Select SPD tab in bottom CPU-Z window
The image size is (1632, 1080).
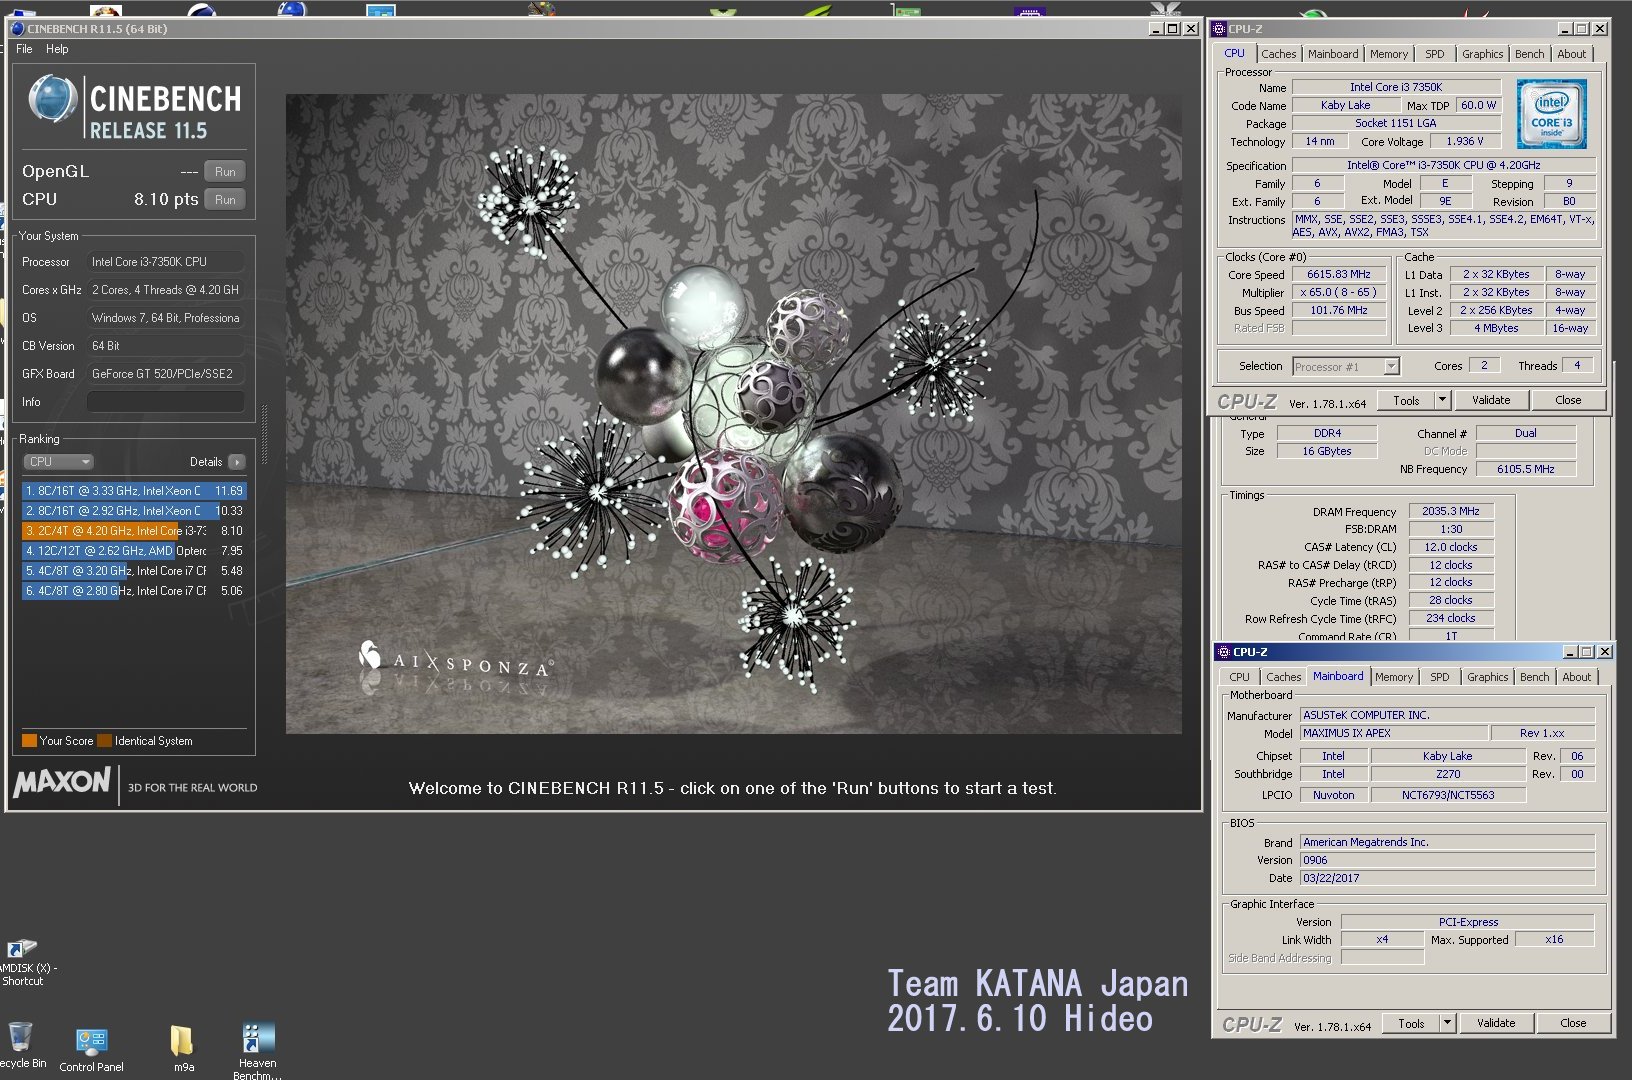click(x=1440, y=677)
